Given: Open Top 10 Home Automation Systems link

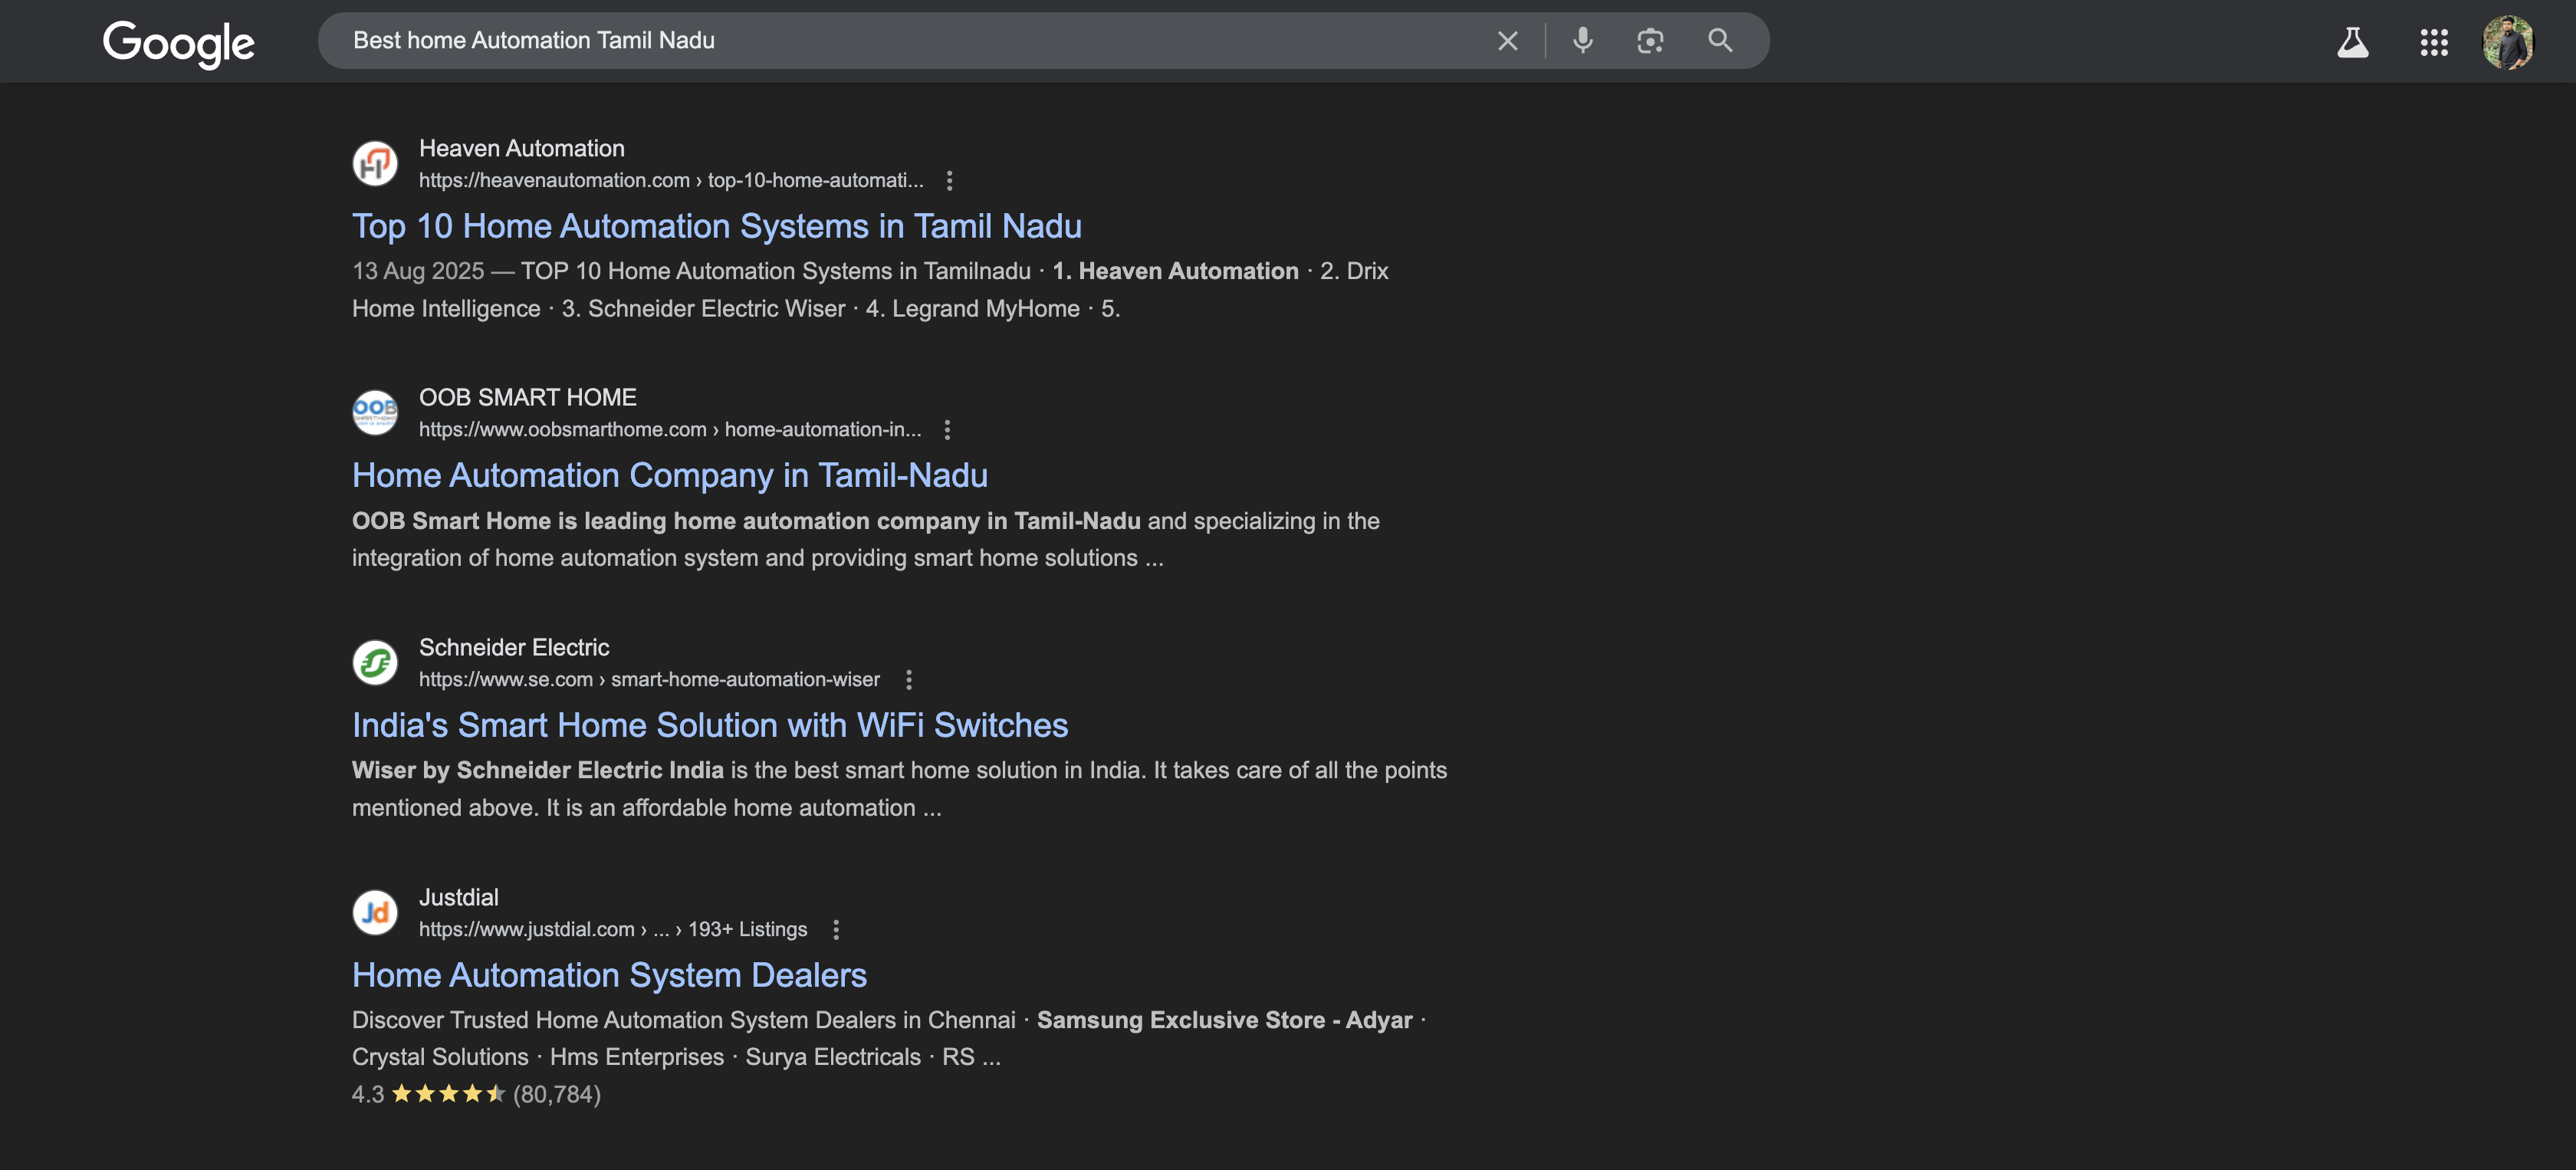Looking at the screenshot, I should point(716,226).
